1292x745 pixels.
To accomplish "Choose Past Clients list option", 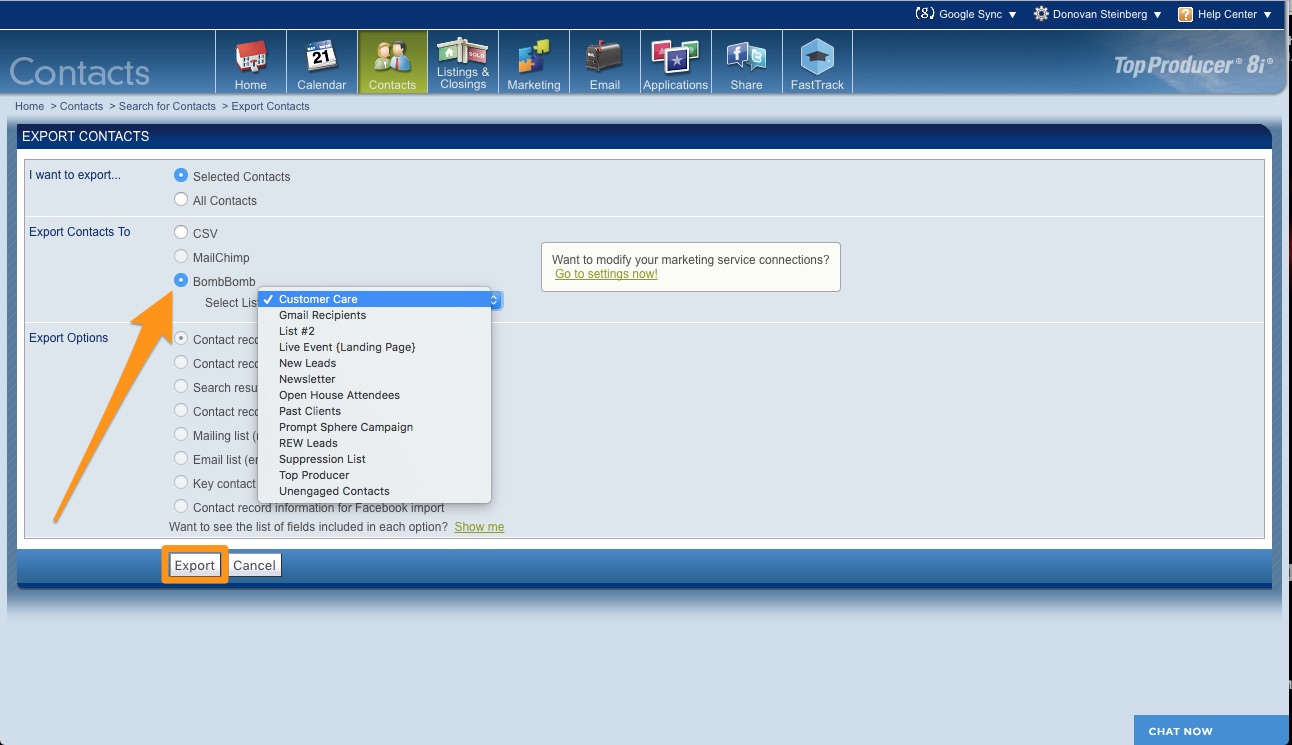I will (x=375, y=411).
